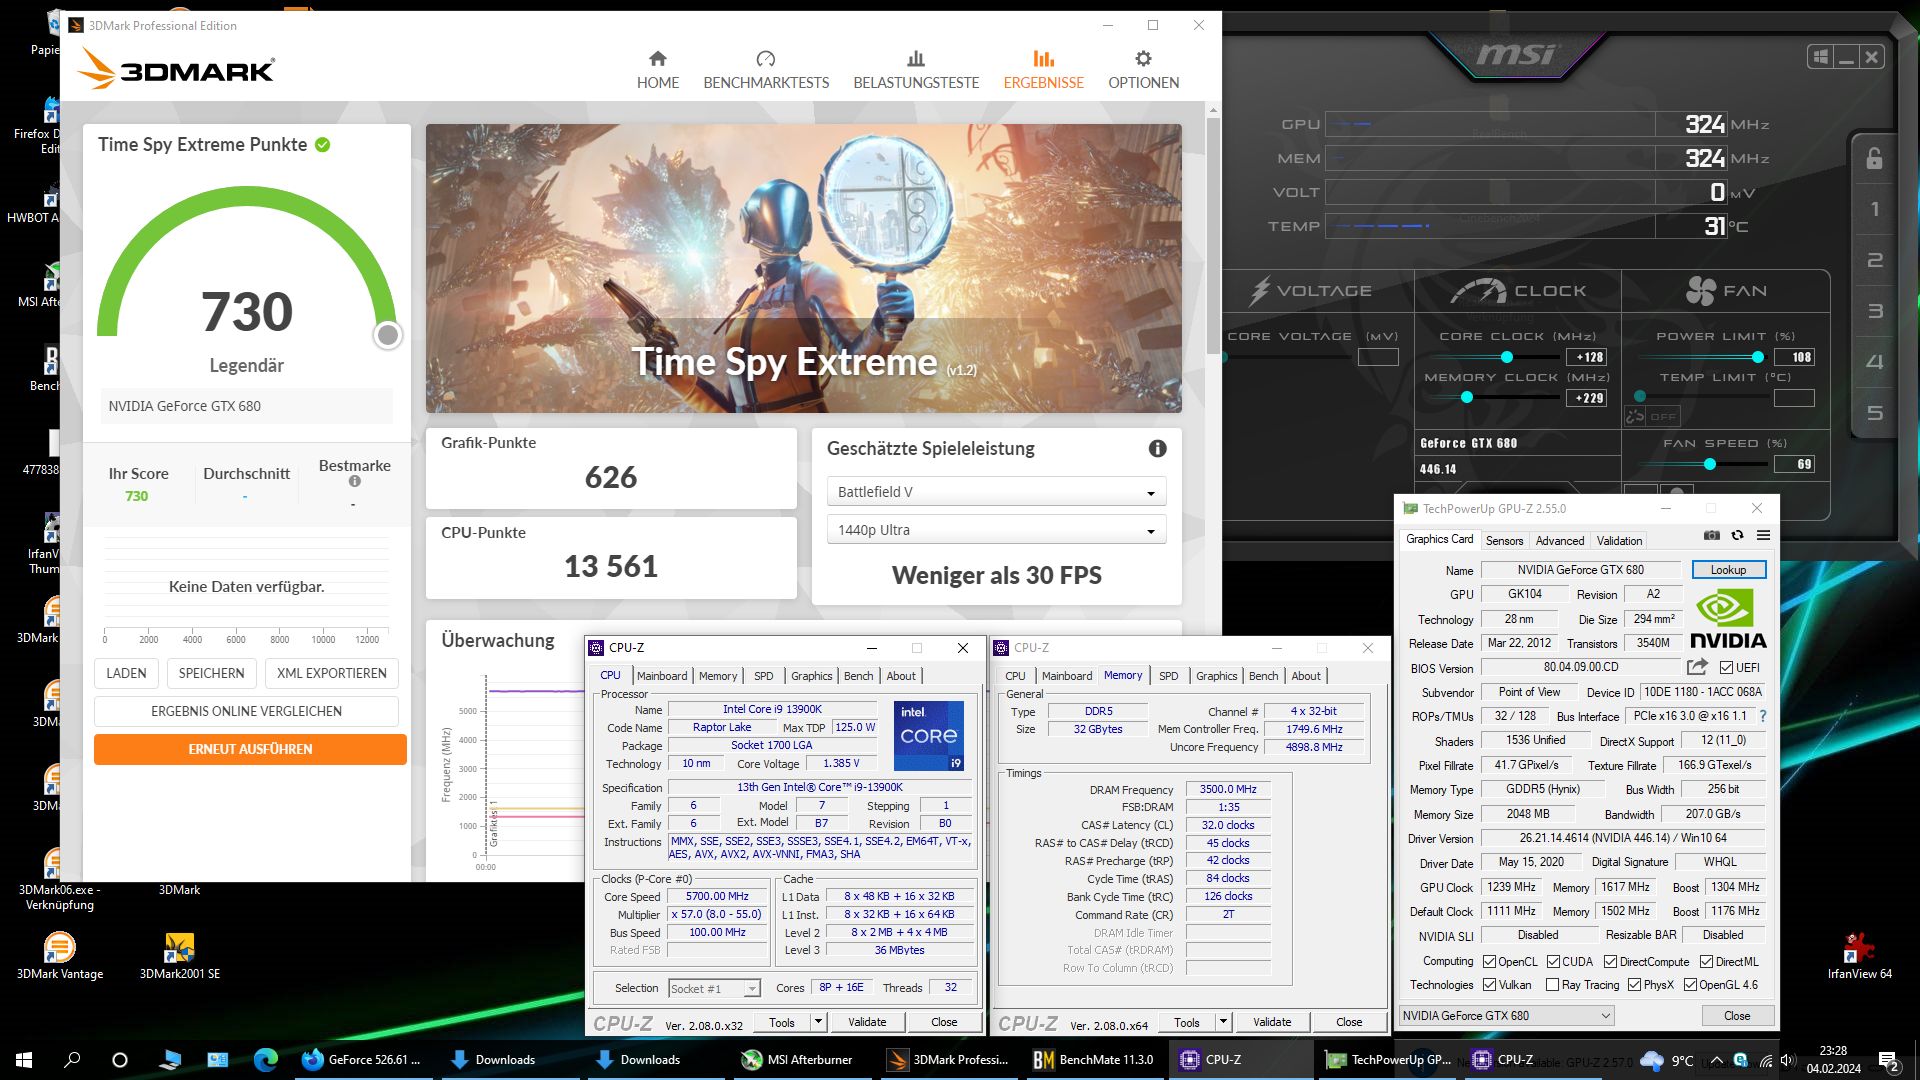Viewport: 1920px width, 1080px height.
Task: Click the GPU-Z BIOS export share icon
Action: pos(1697,667)
